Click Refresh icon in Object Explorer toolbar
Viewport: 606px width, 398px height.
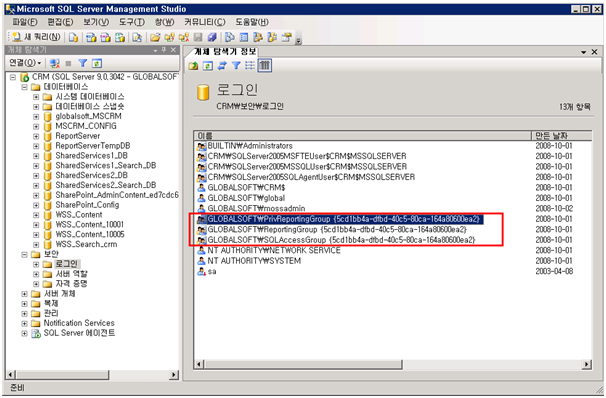click(97, 63)
